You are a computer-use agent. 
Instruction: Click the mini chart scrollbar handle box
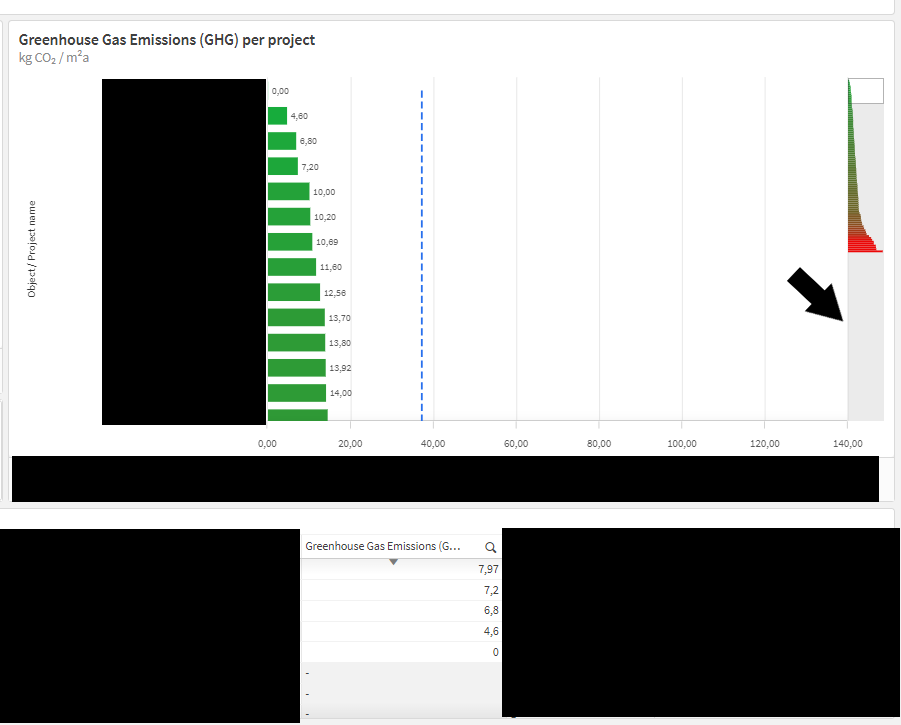tap(866, 91)
